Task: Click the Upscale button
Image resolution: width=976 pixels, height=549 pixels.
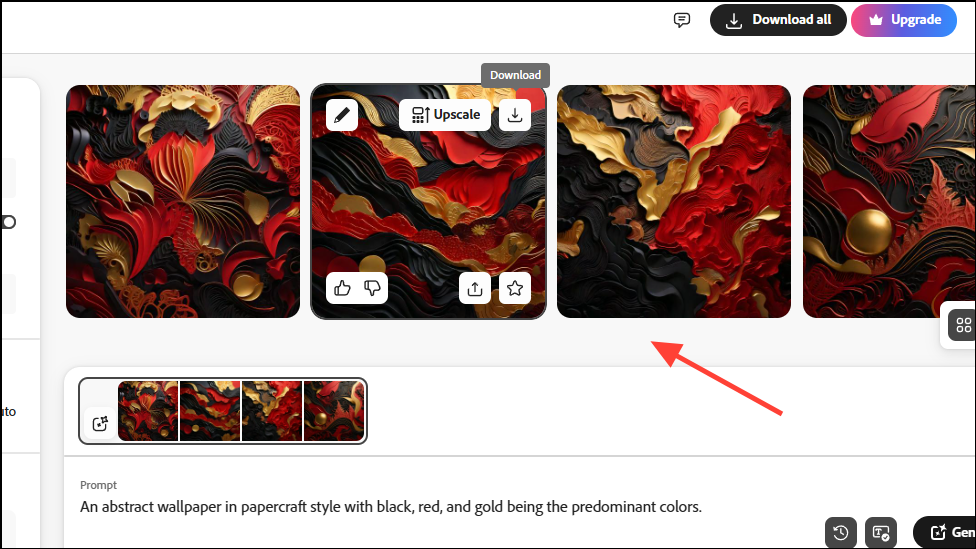Action: tap(445, 115)
